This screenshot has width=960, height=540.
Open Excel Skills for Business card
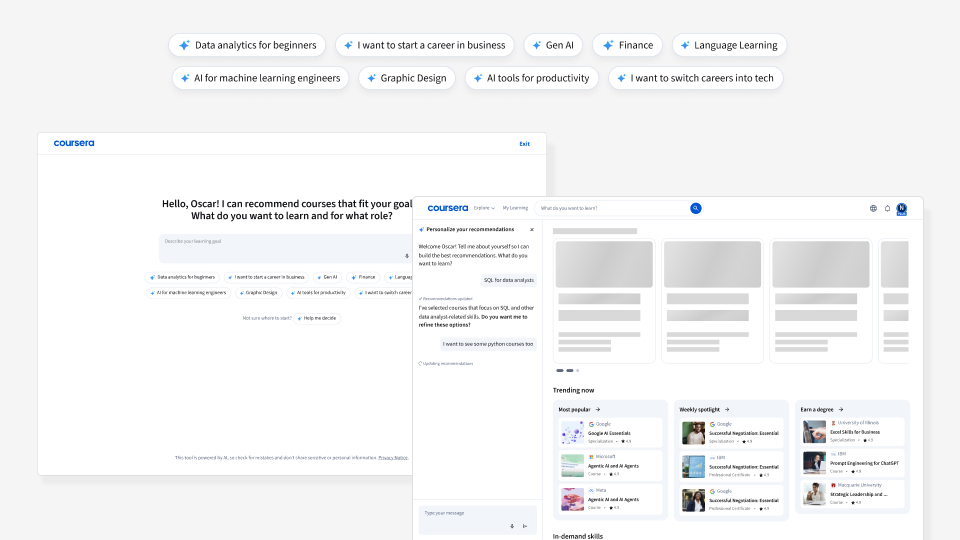(x=853, y=432)
